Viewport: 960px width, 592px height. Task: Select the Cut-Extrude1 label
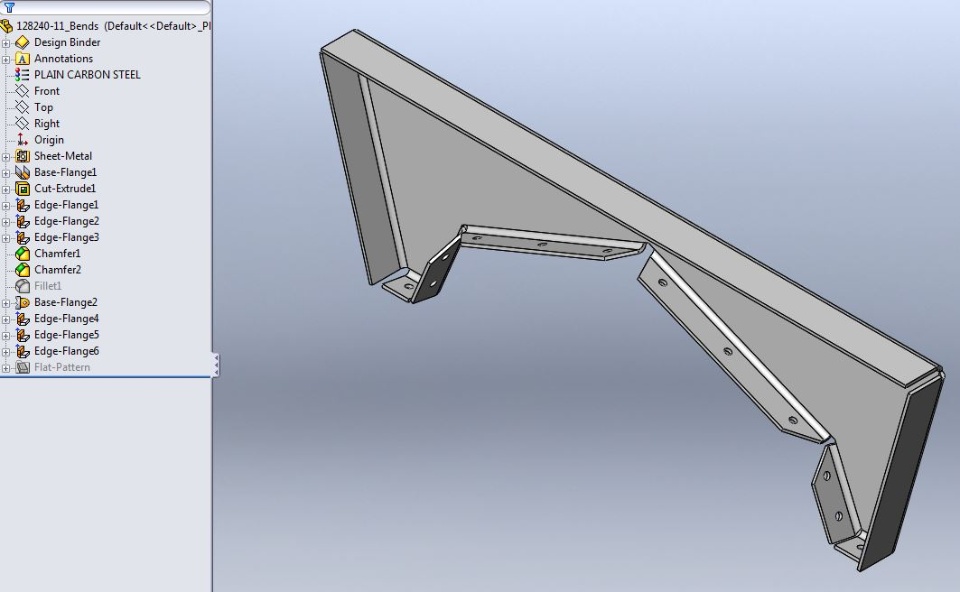pyautogui.click(x=65, y=189)
